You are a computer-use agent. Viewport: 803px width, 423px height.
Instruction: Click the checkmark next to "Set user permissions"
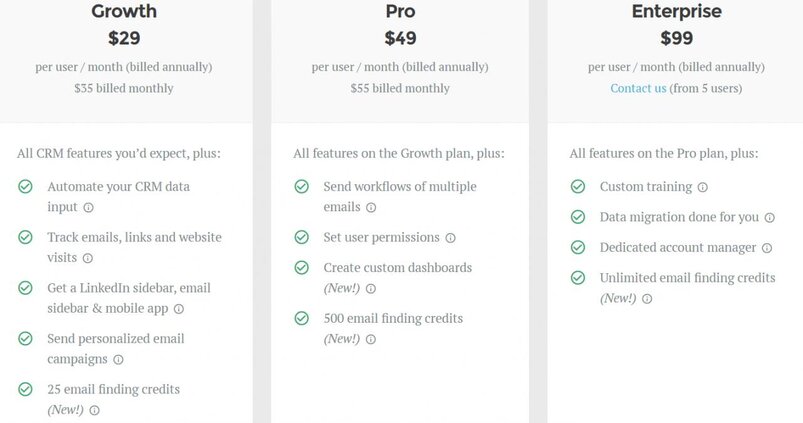click(x=301, y=238)
